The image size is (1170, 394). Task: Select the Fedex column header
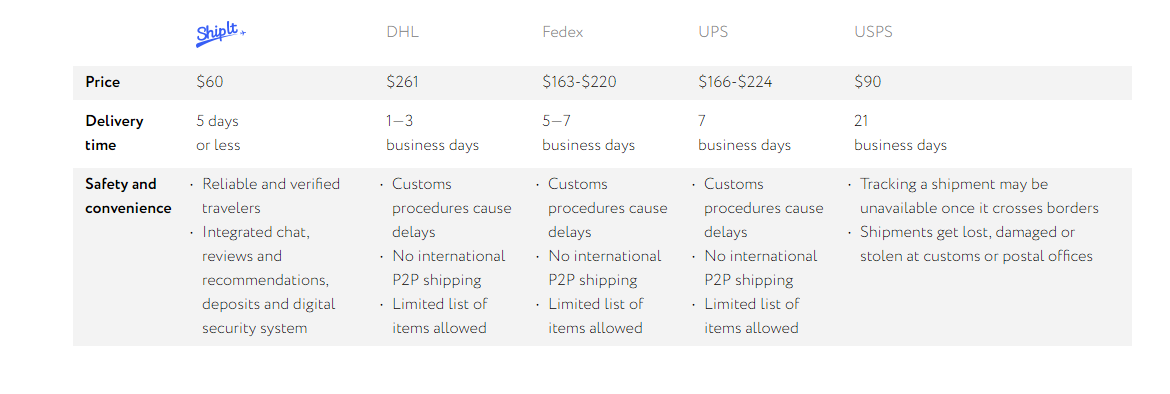coord(563,32)
